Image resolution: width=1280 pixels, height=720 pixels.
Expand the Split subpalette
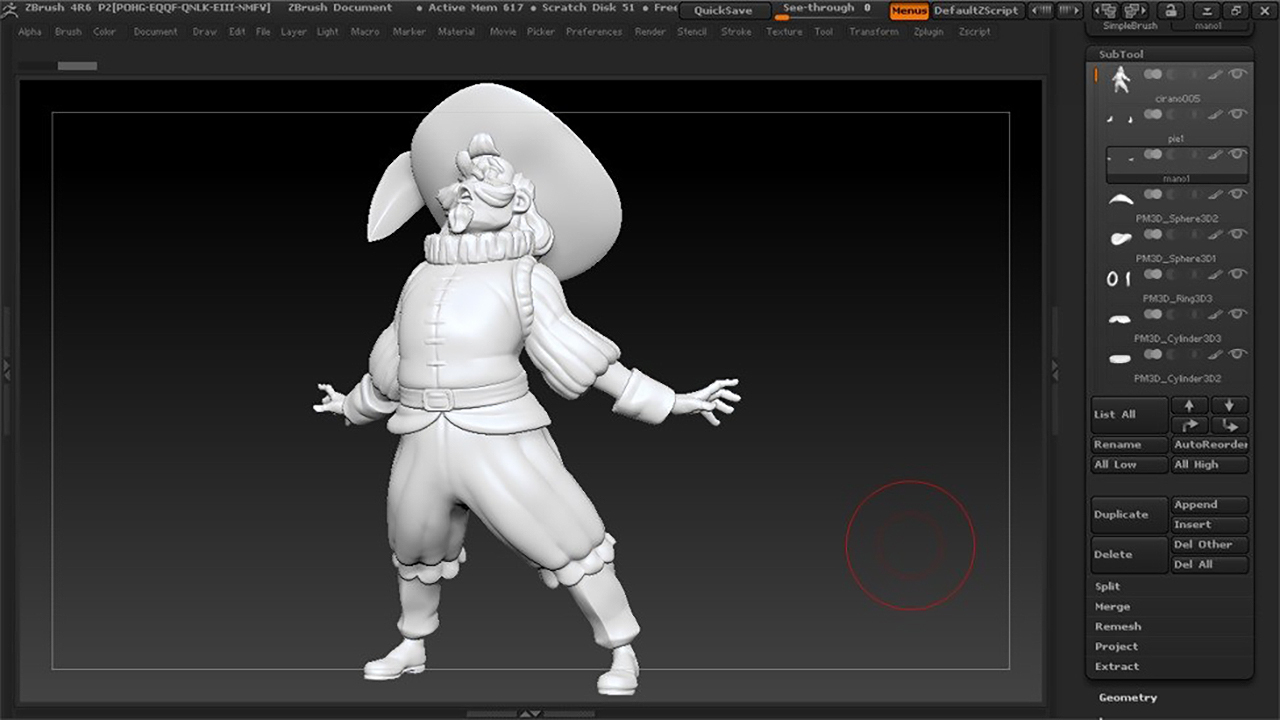1107,586
